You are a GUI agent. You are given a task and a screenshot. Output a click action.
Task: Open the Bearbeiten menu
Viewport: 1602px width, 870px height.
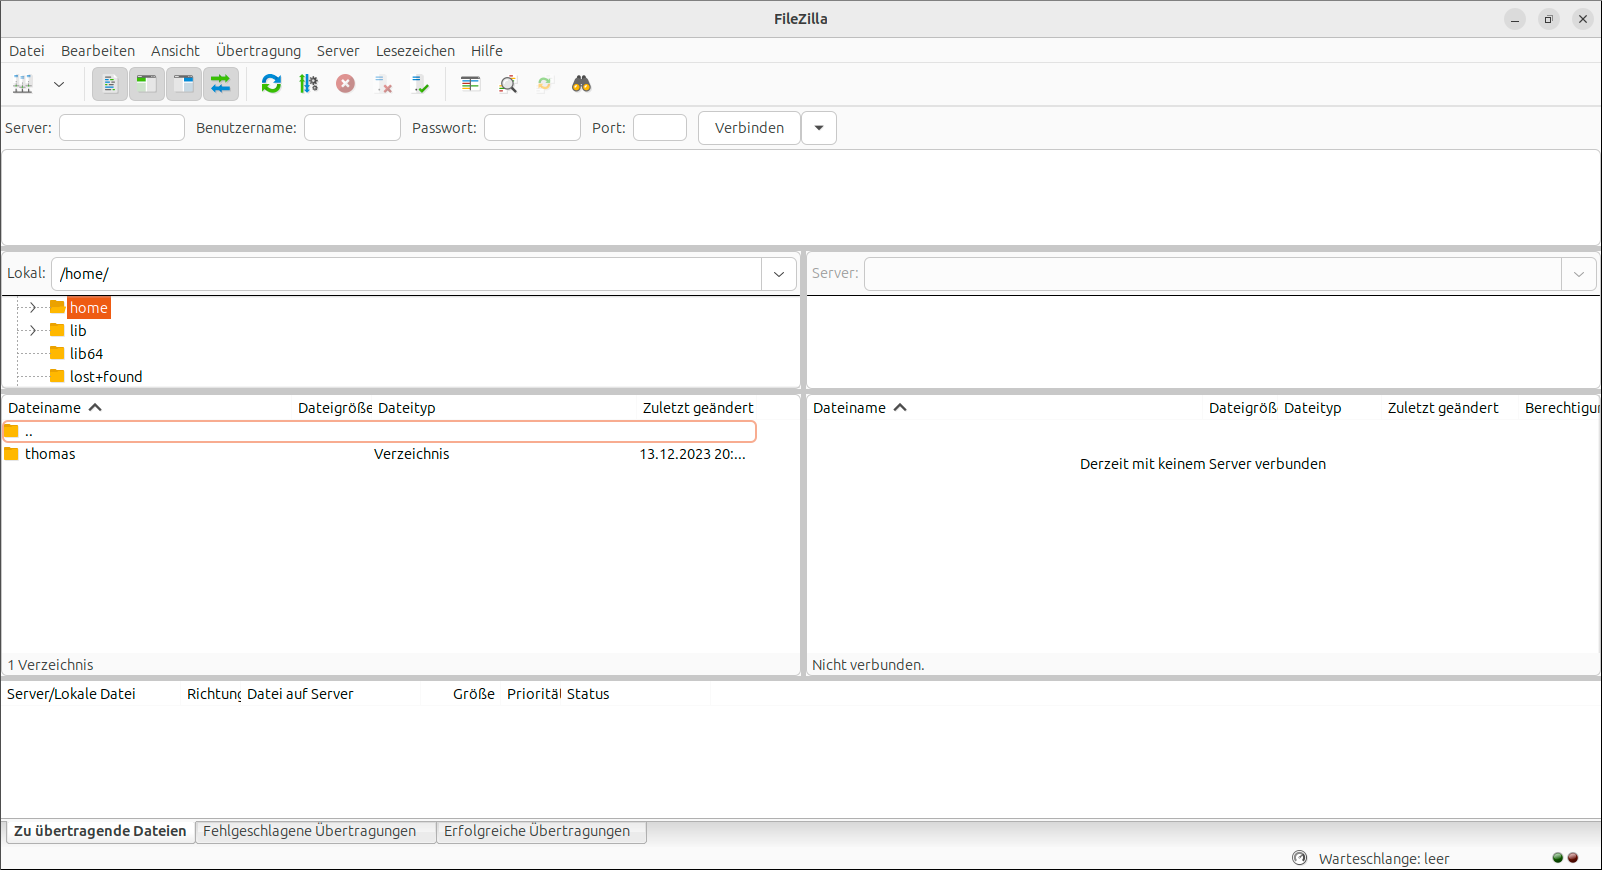pyautogui.click(x=98, y=51)
